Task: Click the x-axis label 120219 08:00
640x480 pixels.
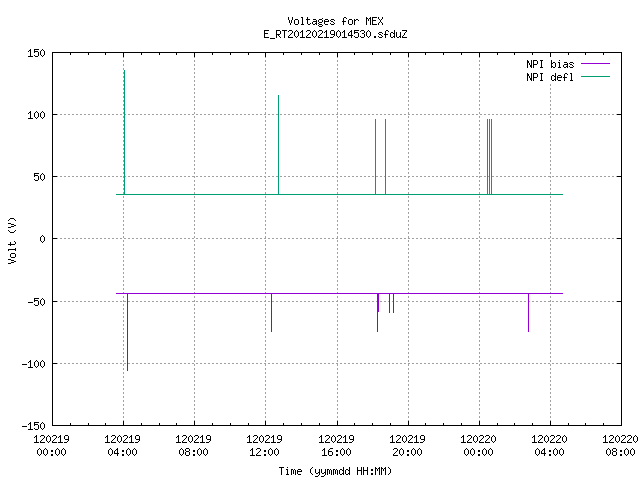Action: [x=193, y=446]
